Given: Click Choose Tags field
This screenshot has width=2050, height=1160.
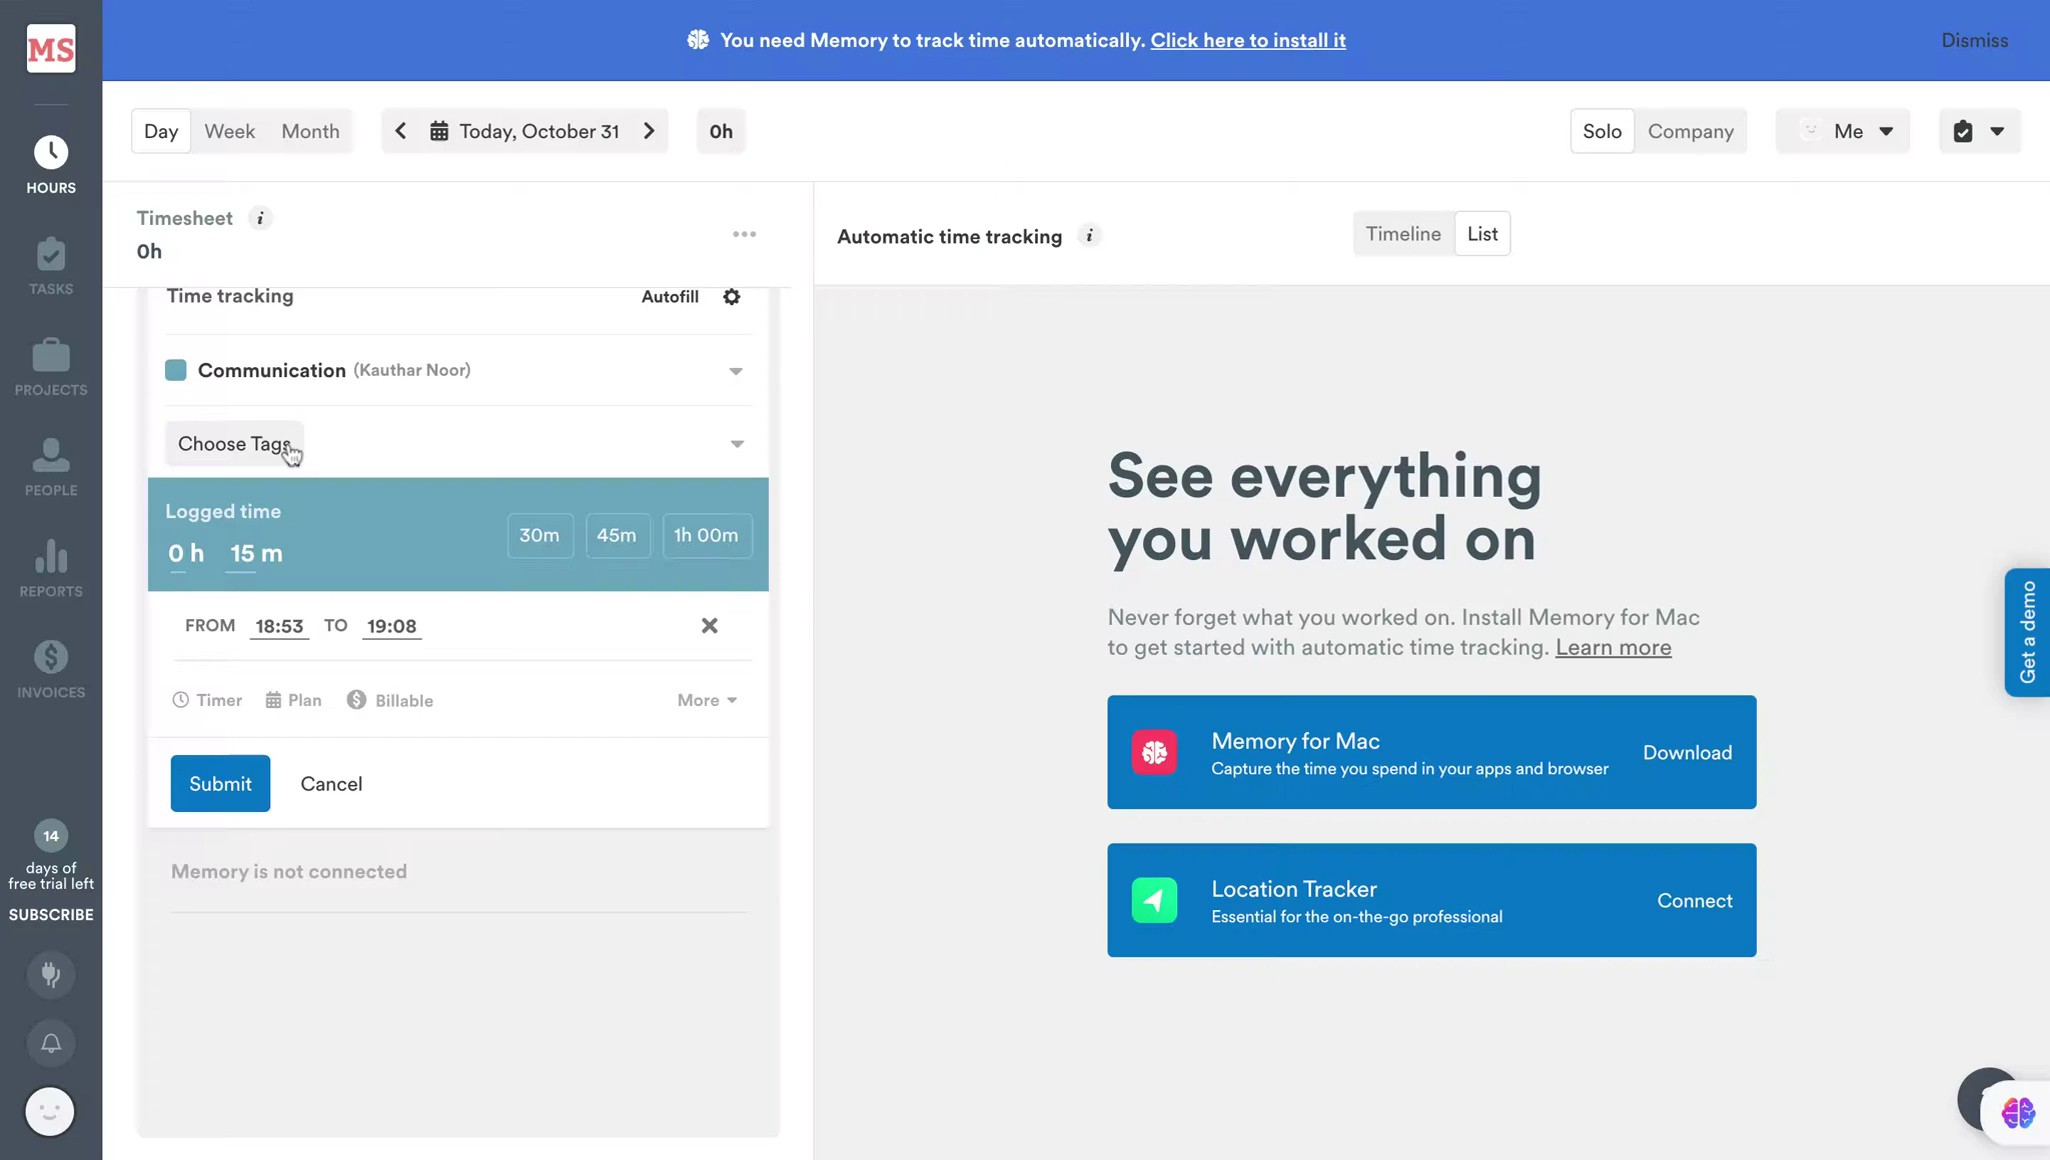Looking at the screenshot, I should (x=235, y=444).
